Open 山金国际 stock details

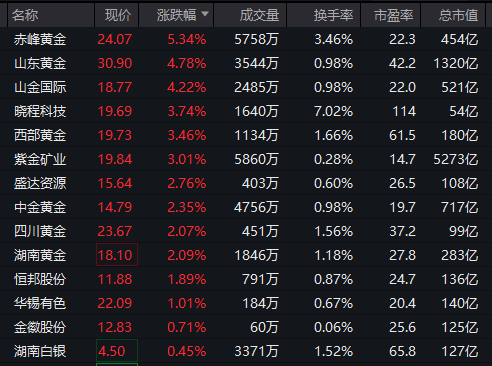tap(40, 87)
